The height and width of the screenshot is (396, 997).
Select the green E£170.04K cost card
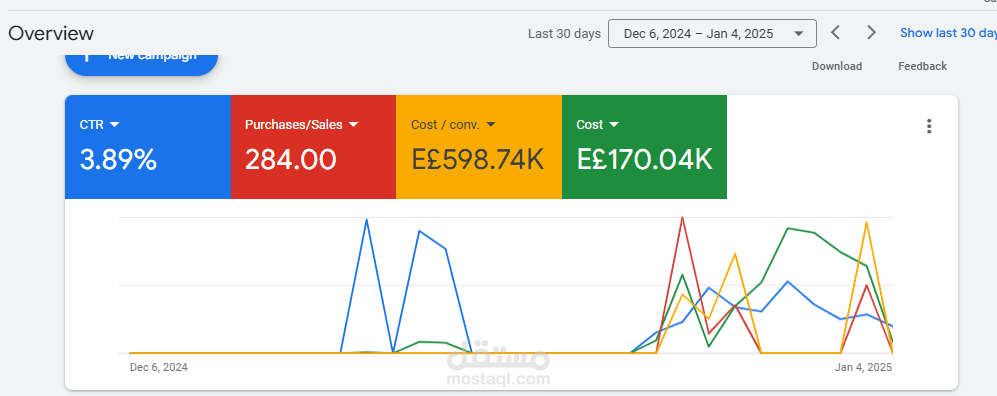click(644, 147)
